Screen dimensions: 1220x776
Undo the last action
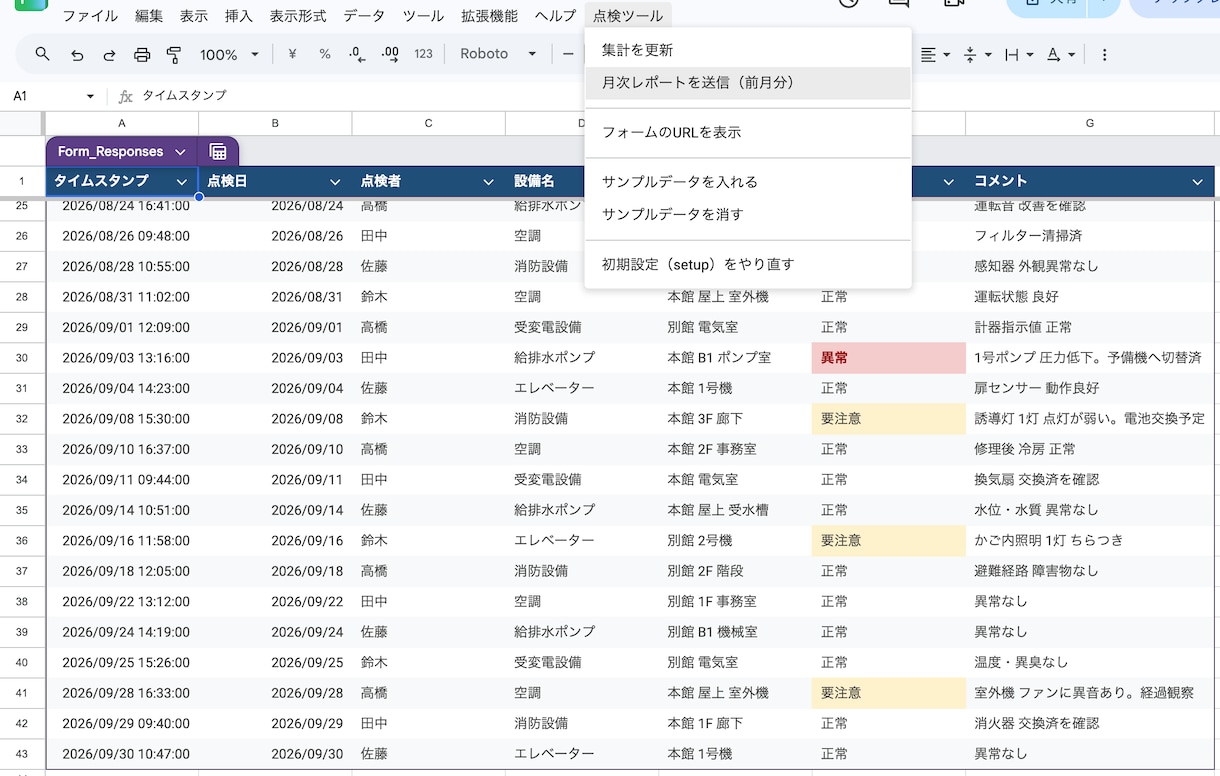pyautogui.click(x=77, y=54)
